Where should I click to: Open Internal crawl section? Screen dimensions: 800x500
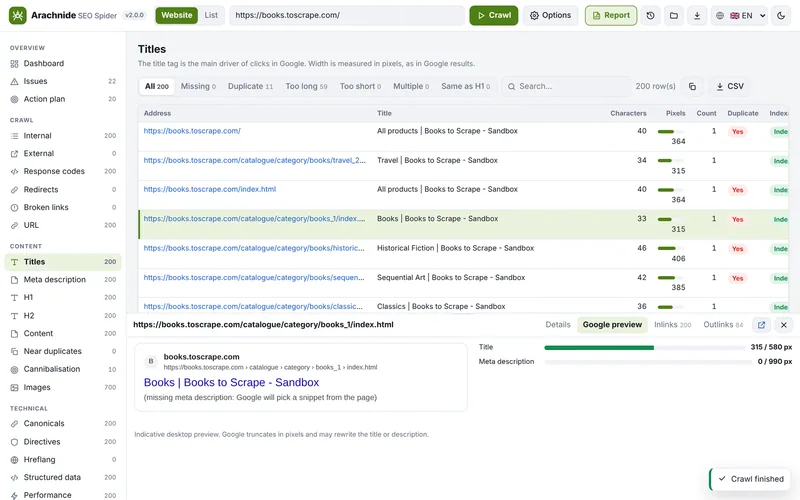63,136
